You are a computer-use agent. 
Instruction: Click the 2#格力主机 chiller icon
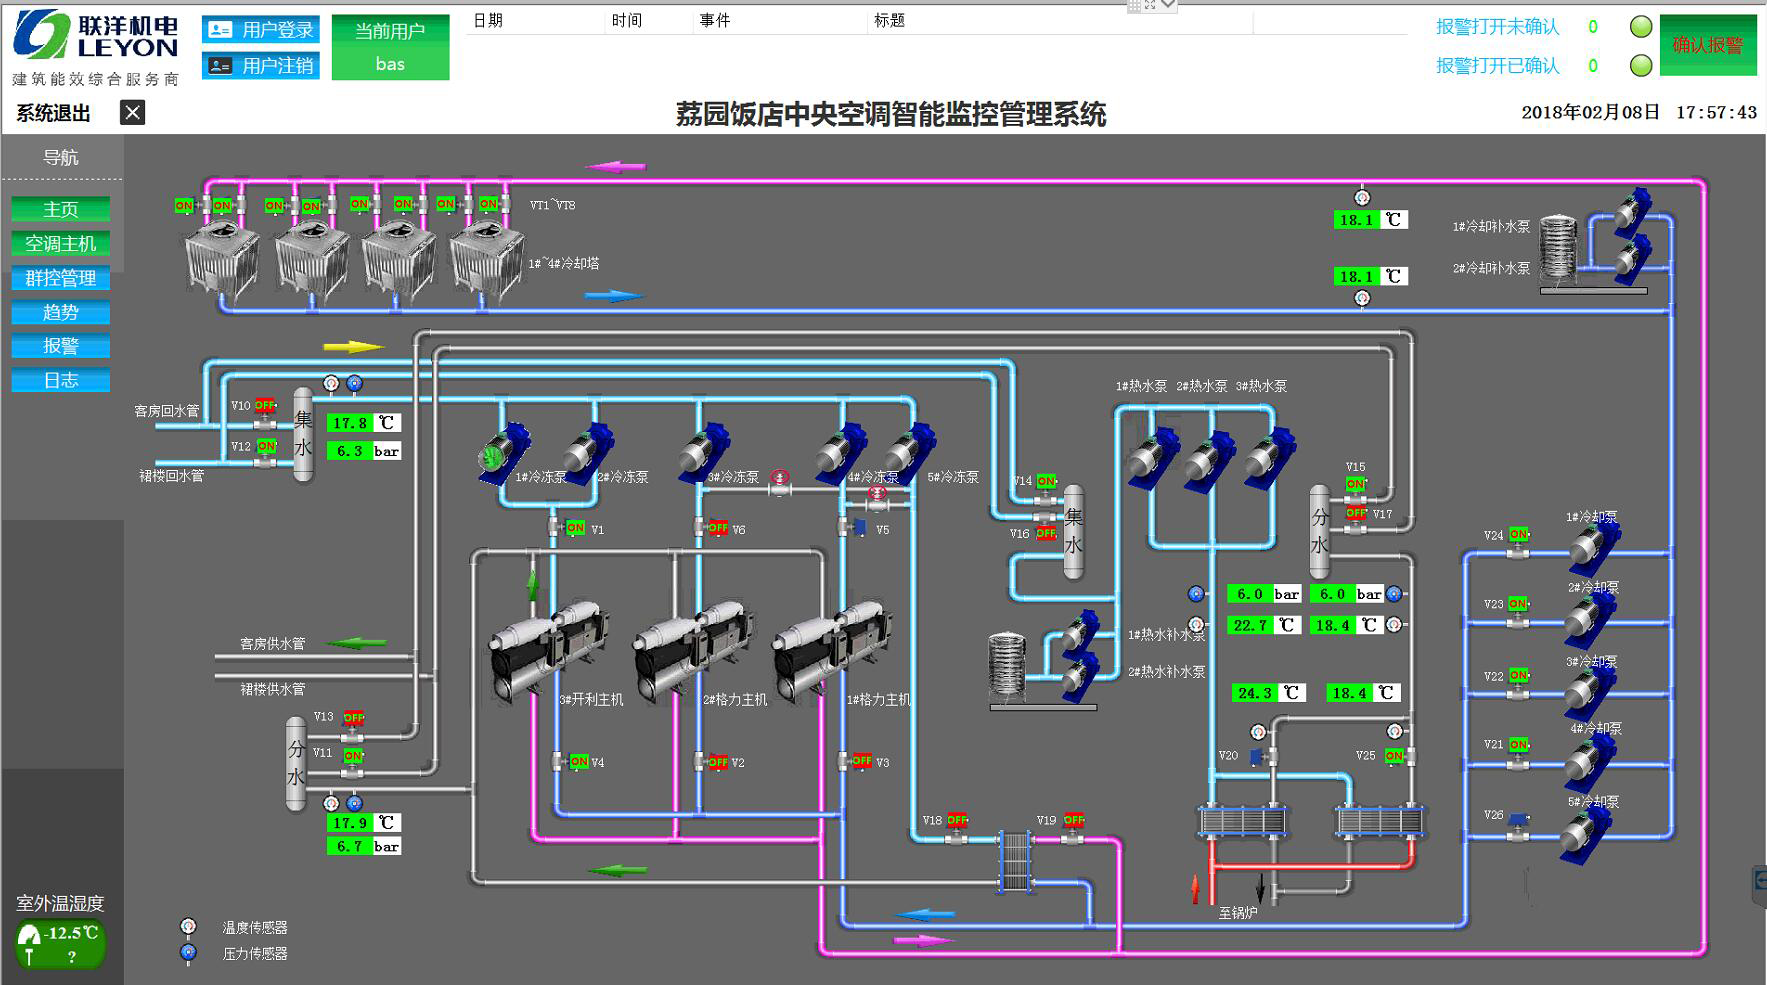(x=690, y=650)
